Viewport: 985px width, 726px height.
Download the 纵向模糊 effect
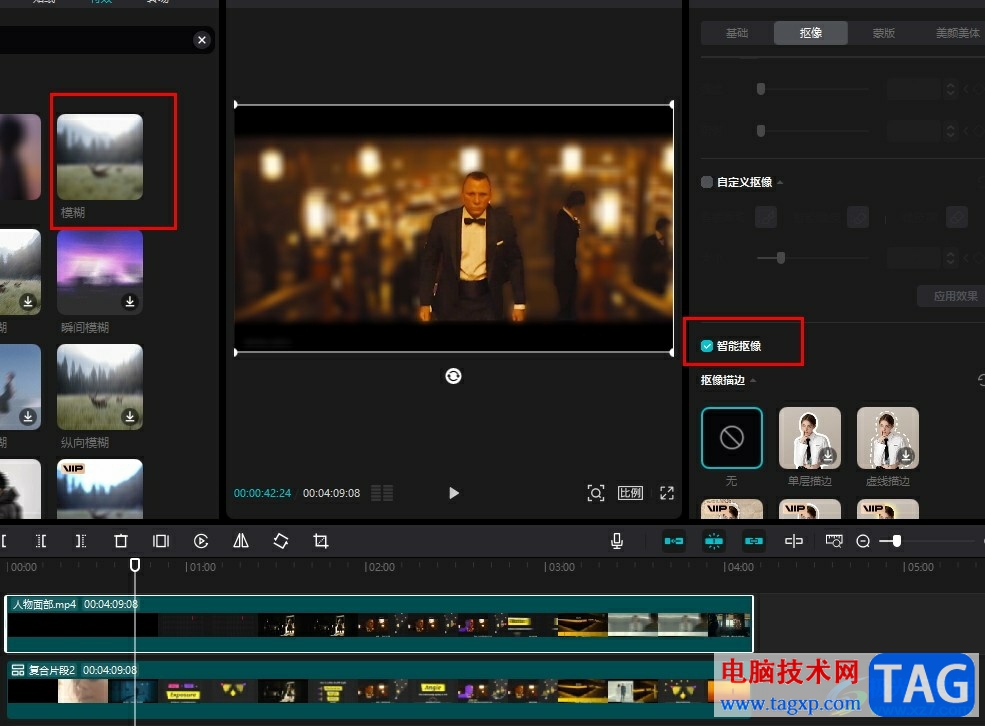coord(129,416)
